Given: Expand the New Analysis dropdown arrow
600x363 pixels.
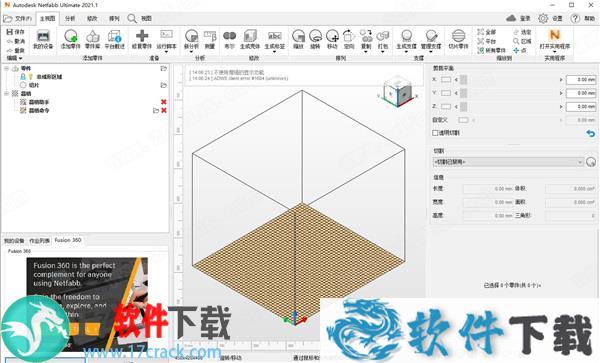Looking at the screenshot, I should point(191,52).
